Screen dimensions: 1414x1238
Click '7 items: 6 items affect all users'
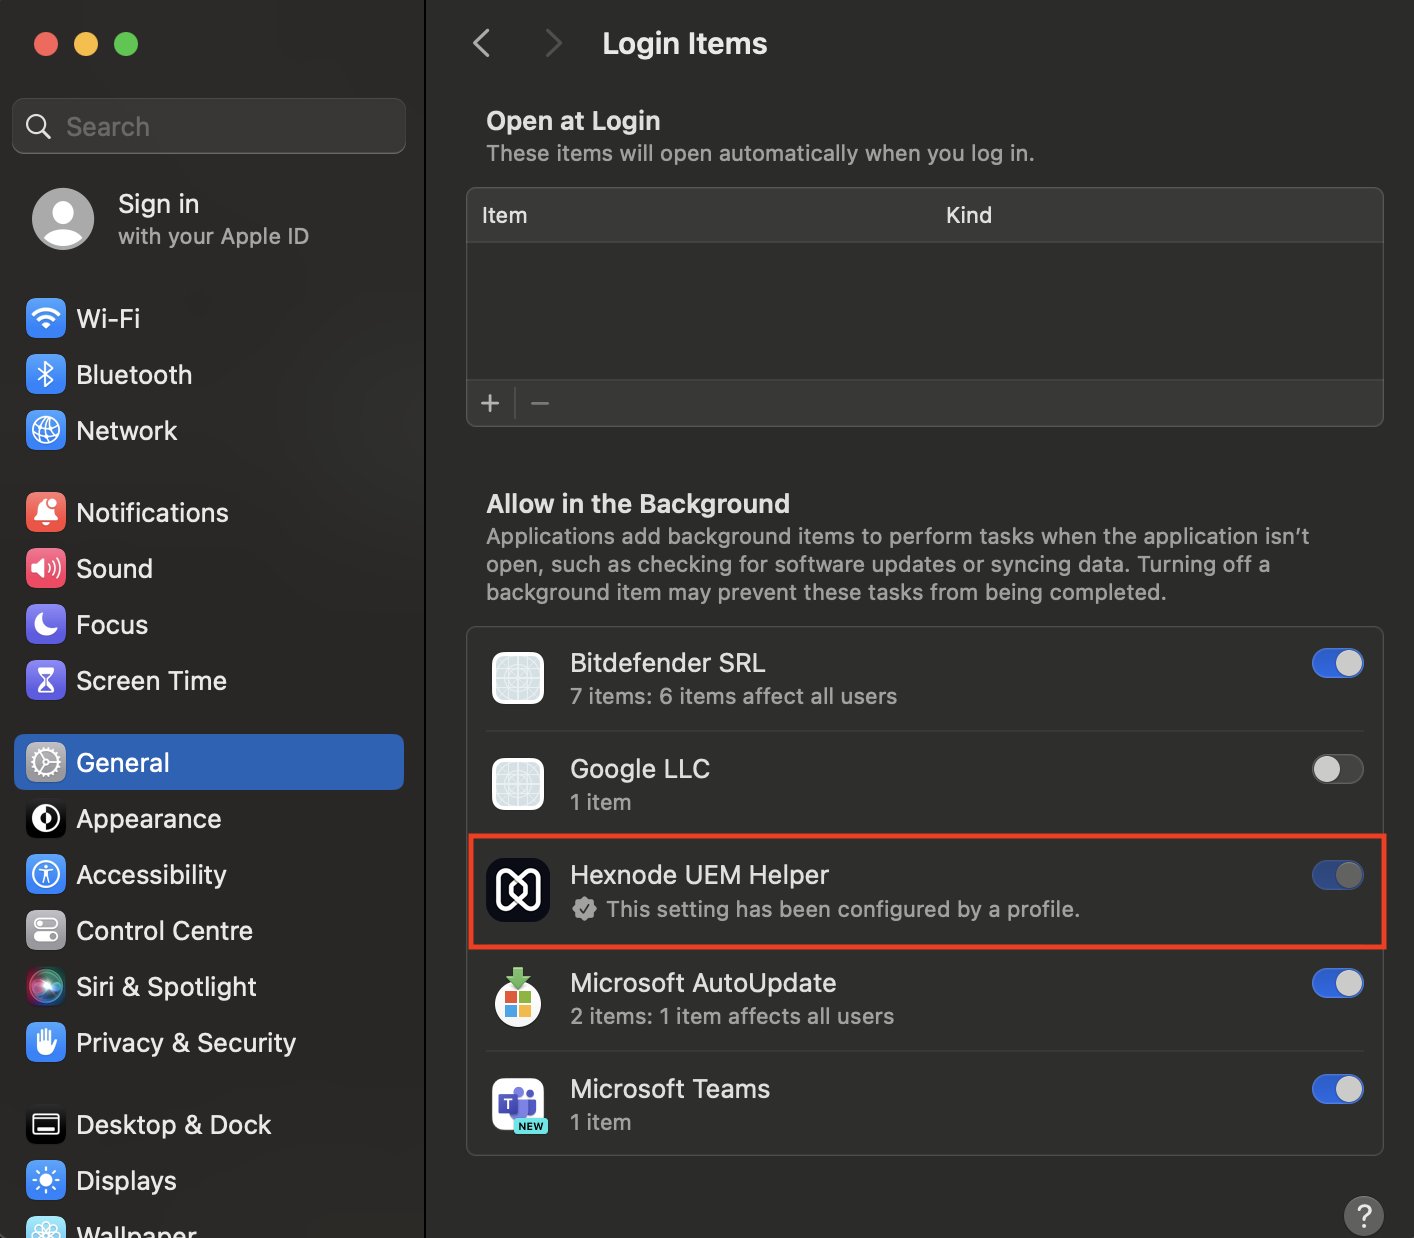[733, 696]
